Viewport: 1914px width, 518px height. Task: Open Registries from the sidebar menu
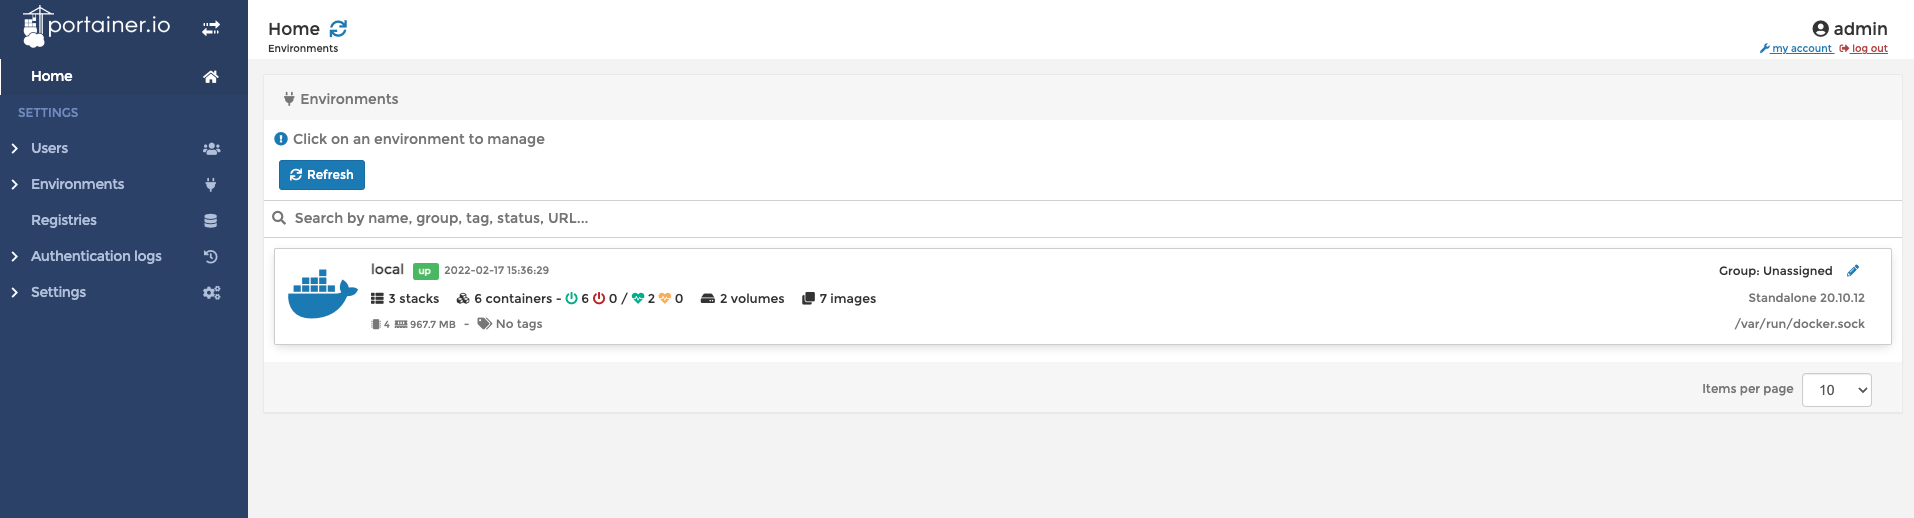(x=64, y=220)
